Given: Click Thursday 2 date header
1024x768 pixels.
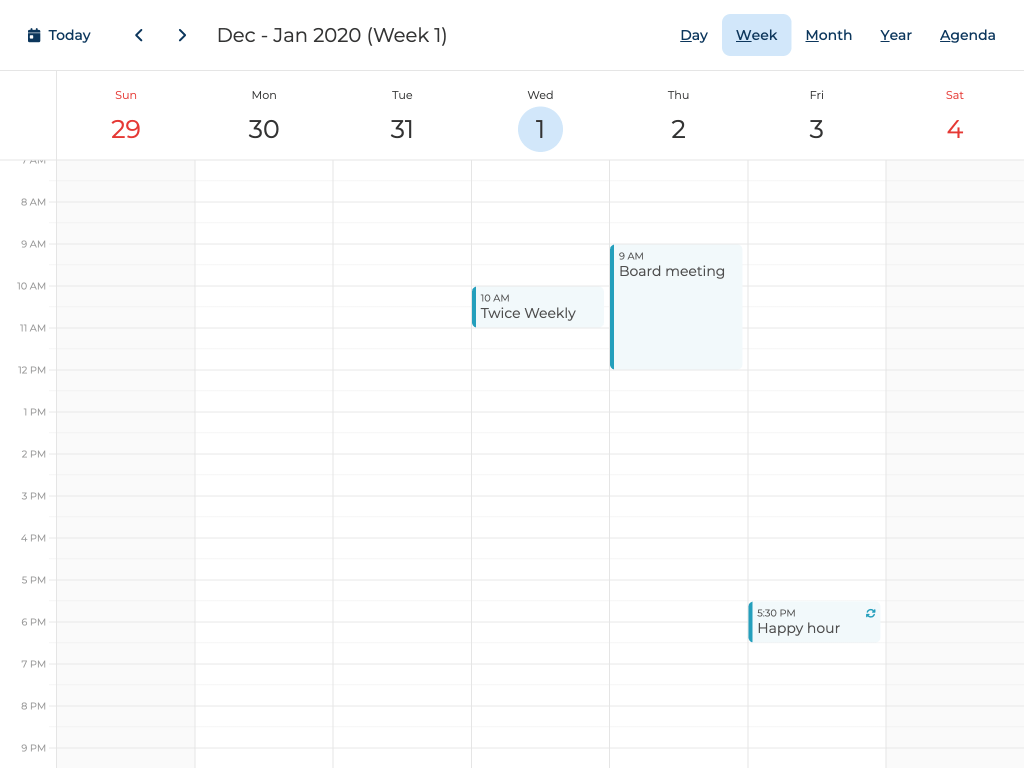Looking at the screenshot, I should [x=678, y=129].
